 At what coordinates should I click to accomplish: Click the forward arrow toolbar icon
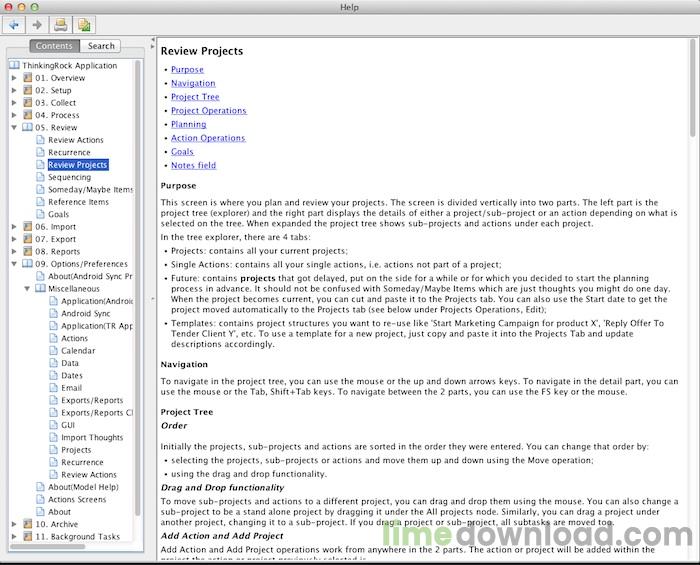click(x=37, y=25)
